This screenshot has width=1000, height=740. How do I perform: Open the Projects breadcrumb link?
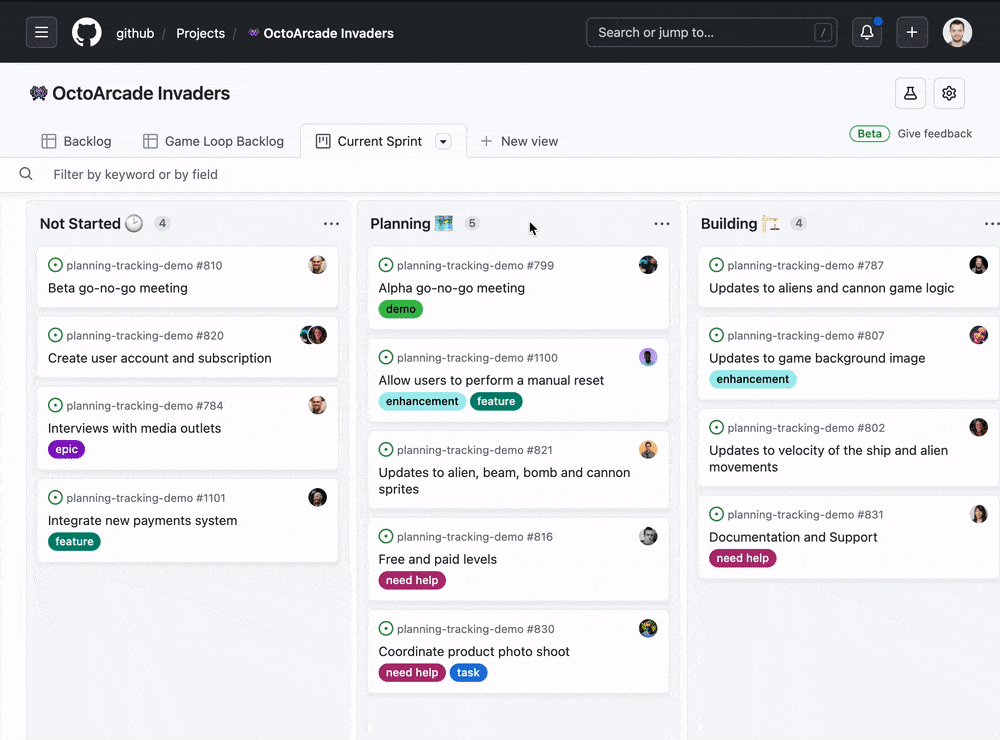click(x=200, y=33)
